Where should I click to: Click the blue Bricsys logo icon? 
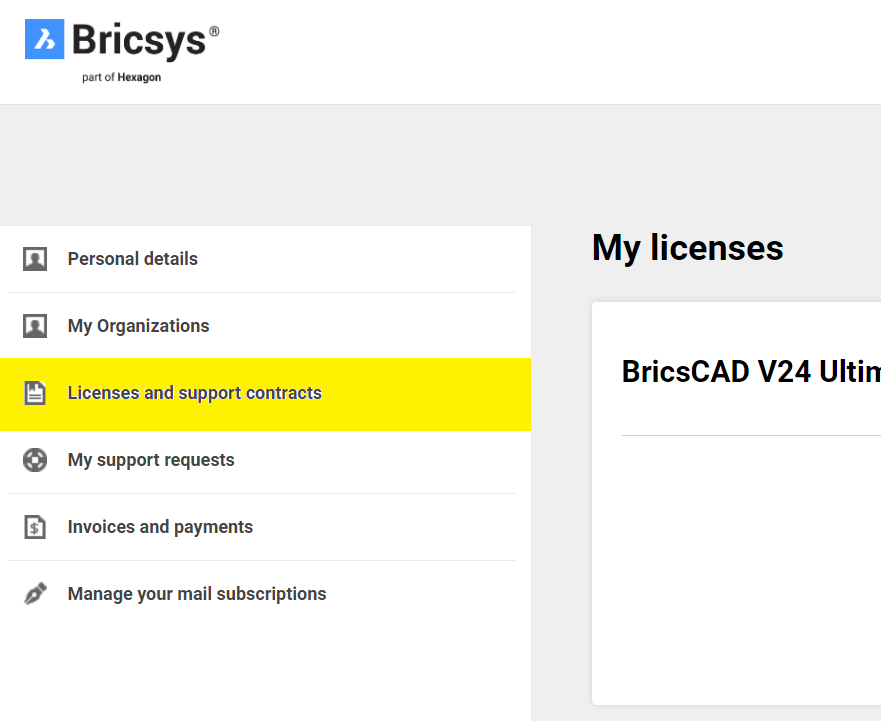point(44,39)
